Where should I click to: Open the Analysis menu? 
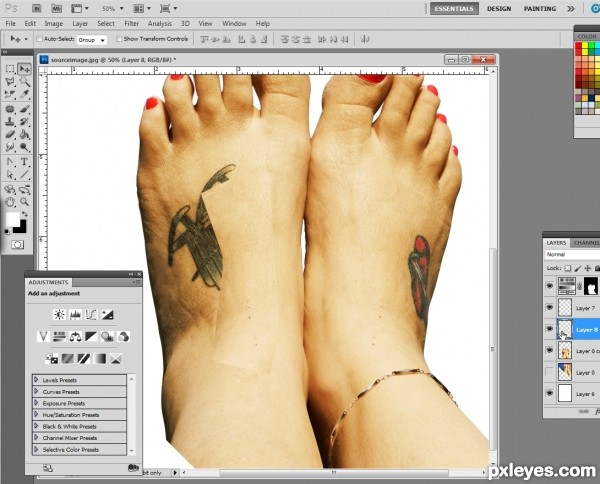160,24
